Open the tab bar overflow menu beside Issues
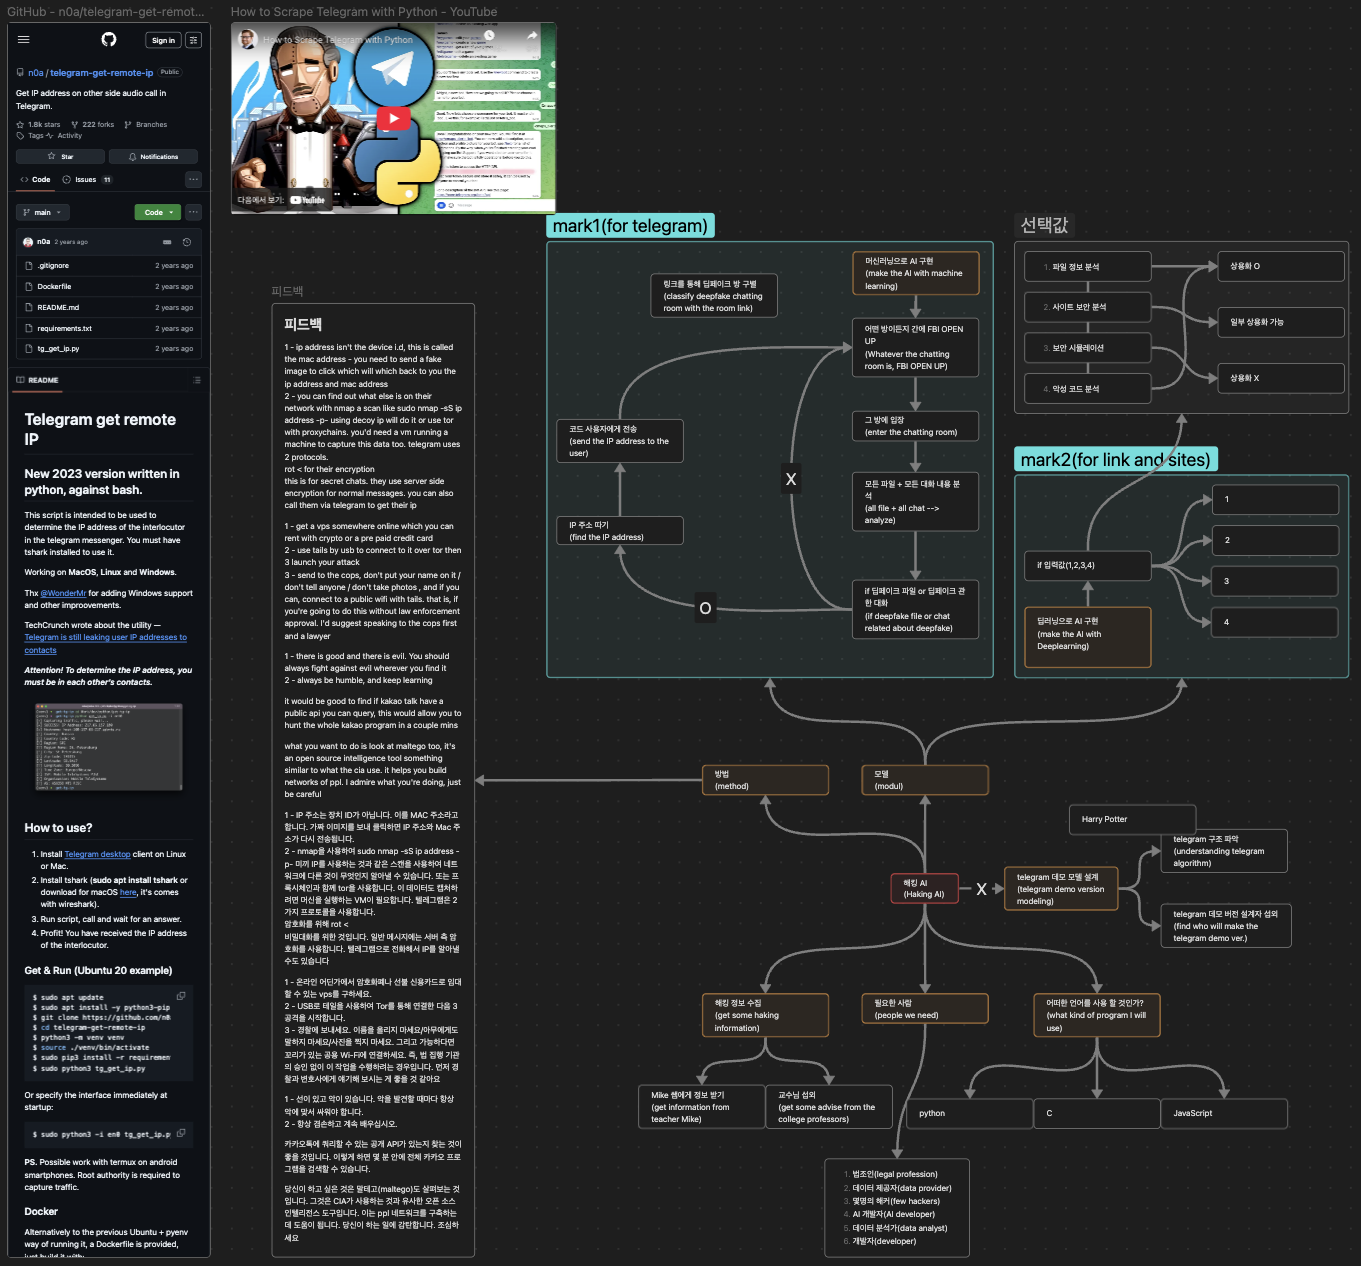1361x1266 pixels. [194, 180]
